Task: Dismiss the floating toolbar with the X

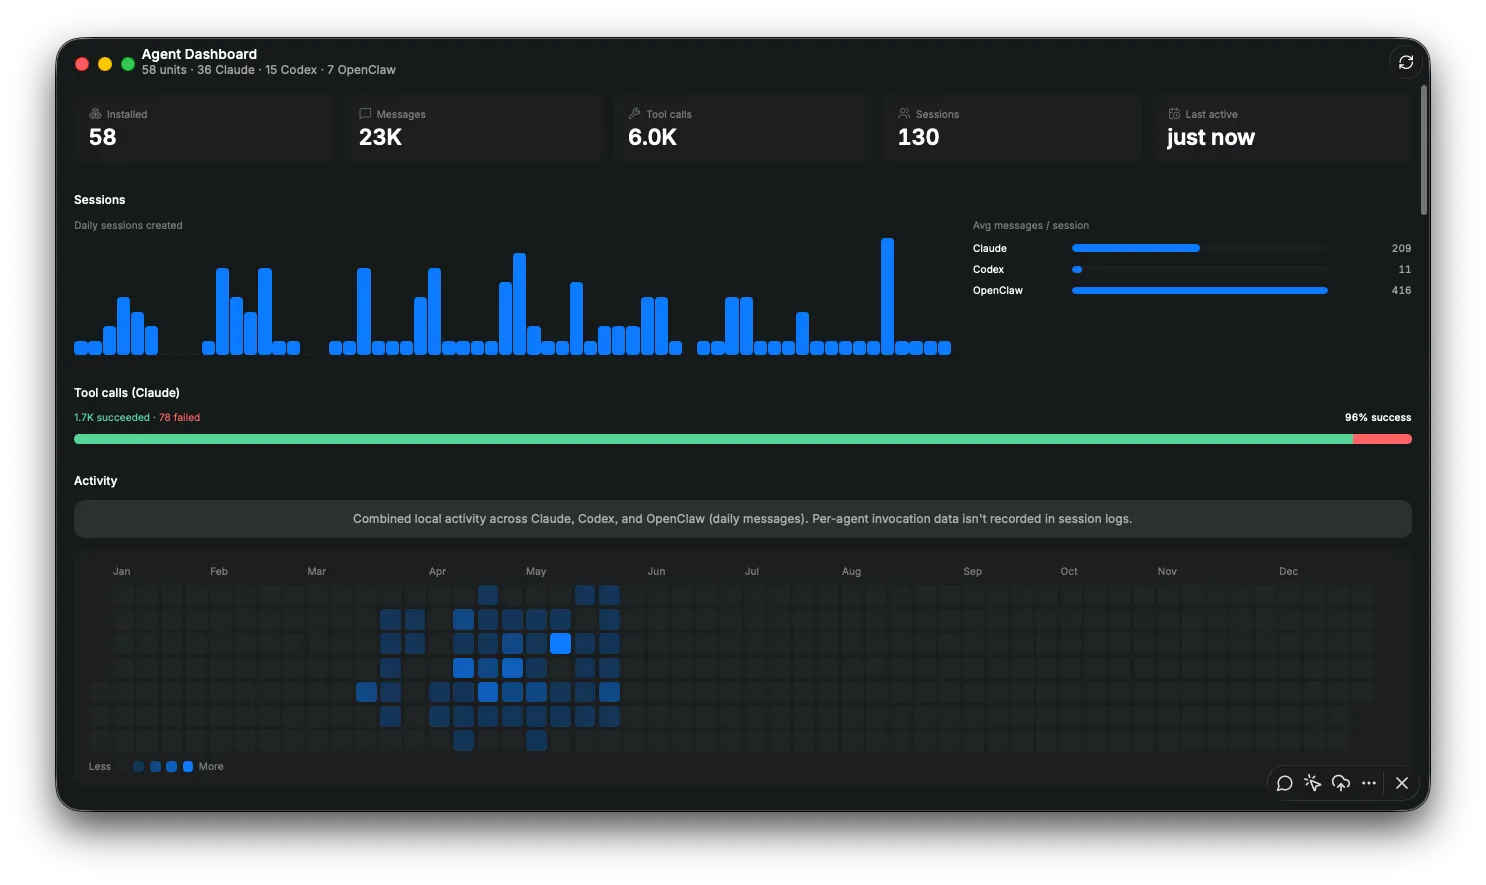Action: click(1402, 783)
